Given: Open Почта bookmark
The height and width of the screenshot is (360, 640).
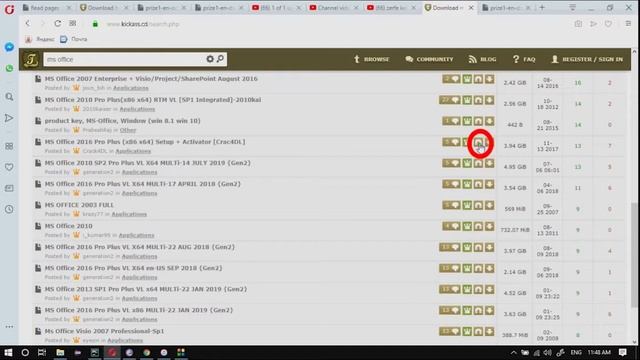Looking at the screenshot, I should (x=74, y=39).
